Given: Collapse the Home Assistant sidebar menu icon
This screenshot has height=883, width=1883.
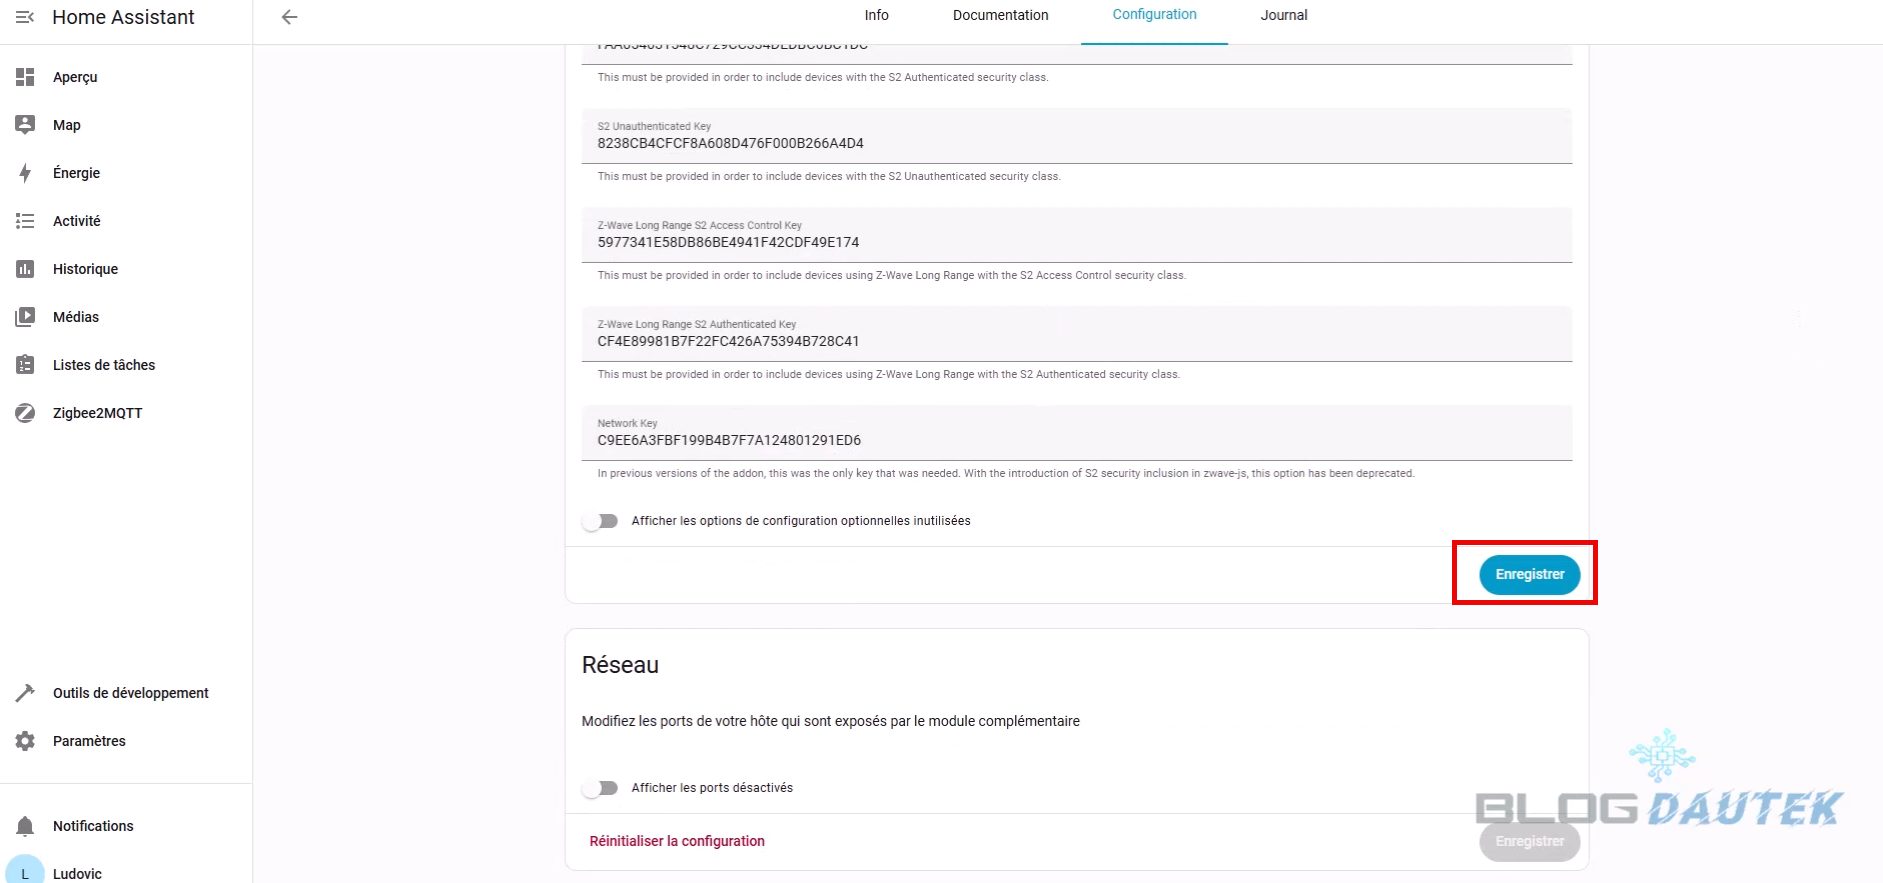Looking at the screenshot, I should tap(25, 17).
